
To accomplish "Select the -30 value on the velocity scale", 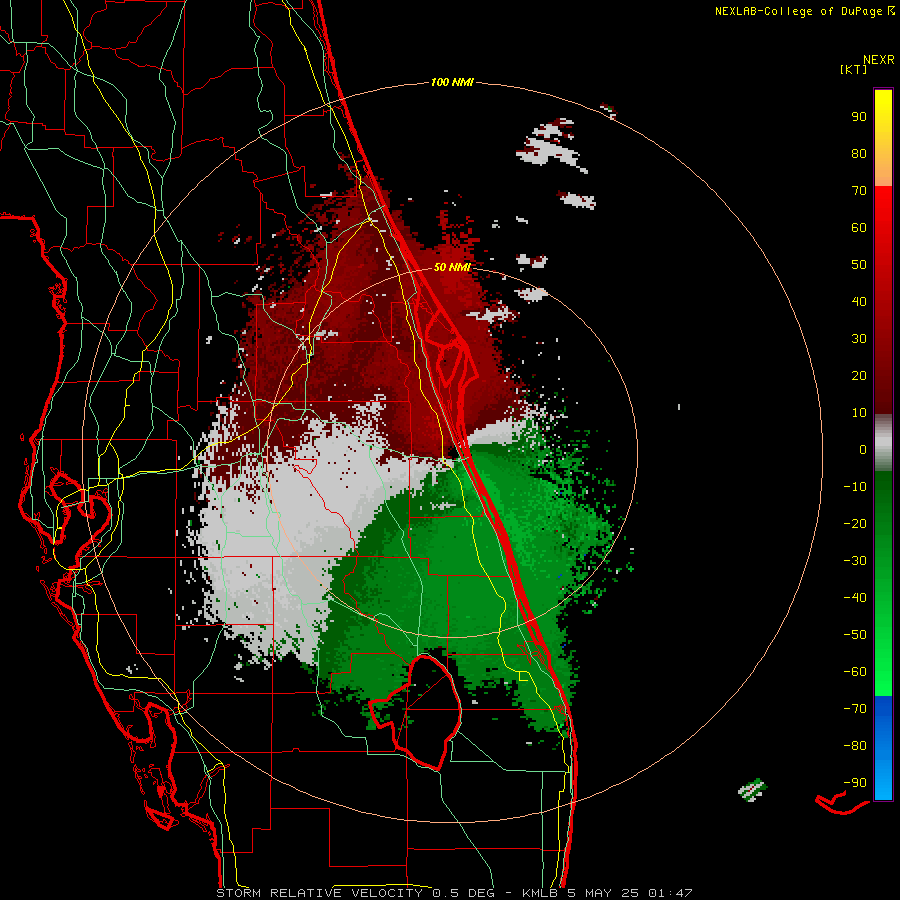I will 855,561.
